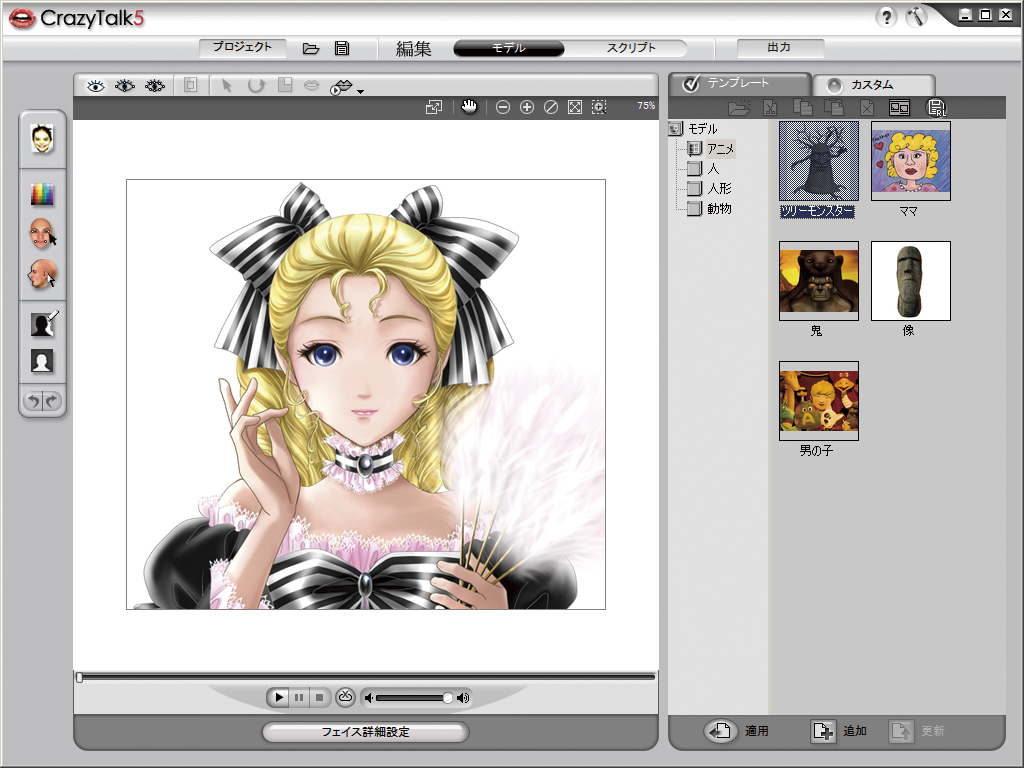Click the undo arrow button

pos(33,400)
